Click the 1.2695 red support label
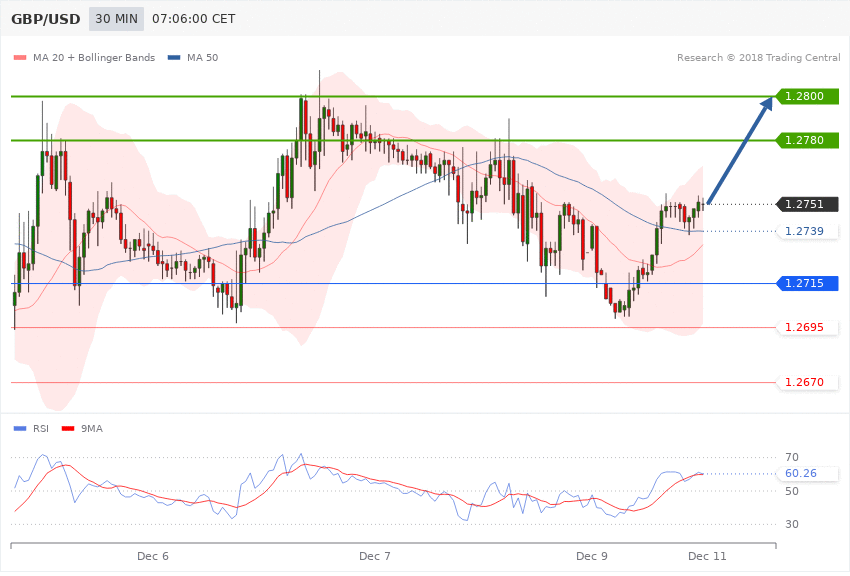The width and height of the screenshot is (850, 576). pos(808,327)
